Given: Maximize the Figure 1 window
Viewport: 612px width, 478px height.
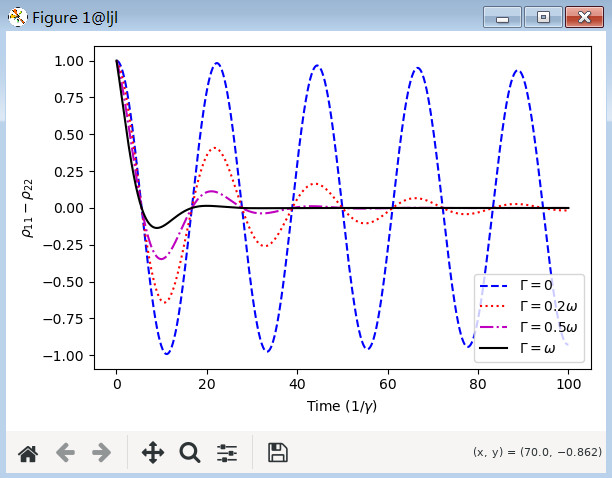Looking at the screenshot, I should (x=543, y=17).
